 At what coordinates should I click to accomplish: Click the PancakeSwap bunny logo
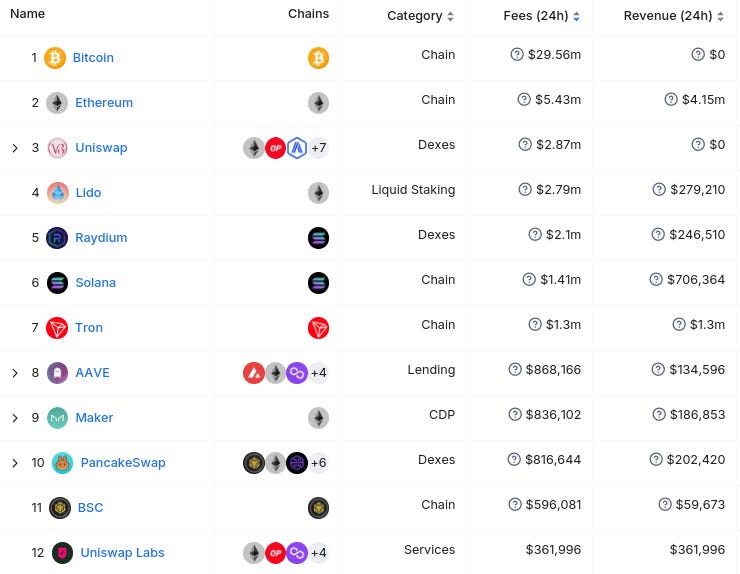point(62,463)
